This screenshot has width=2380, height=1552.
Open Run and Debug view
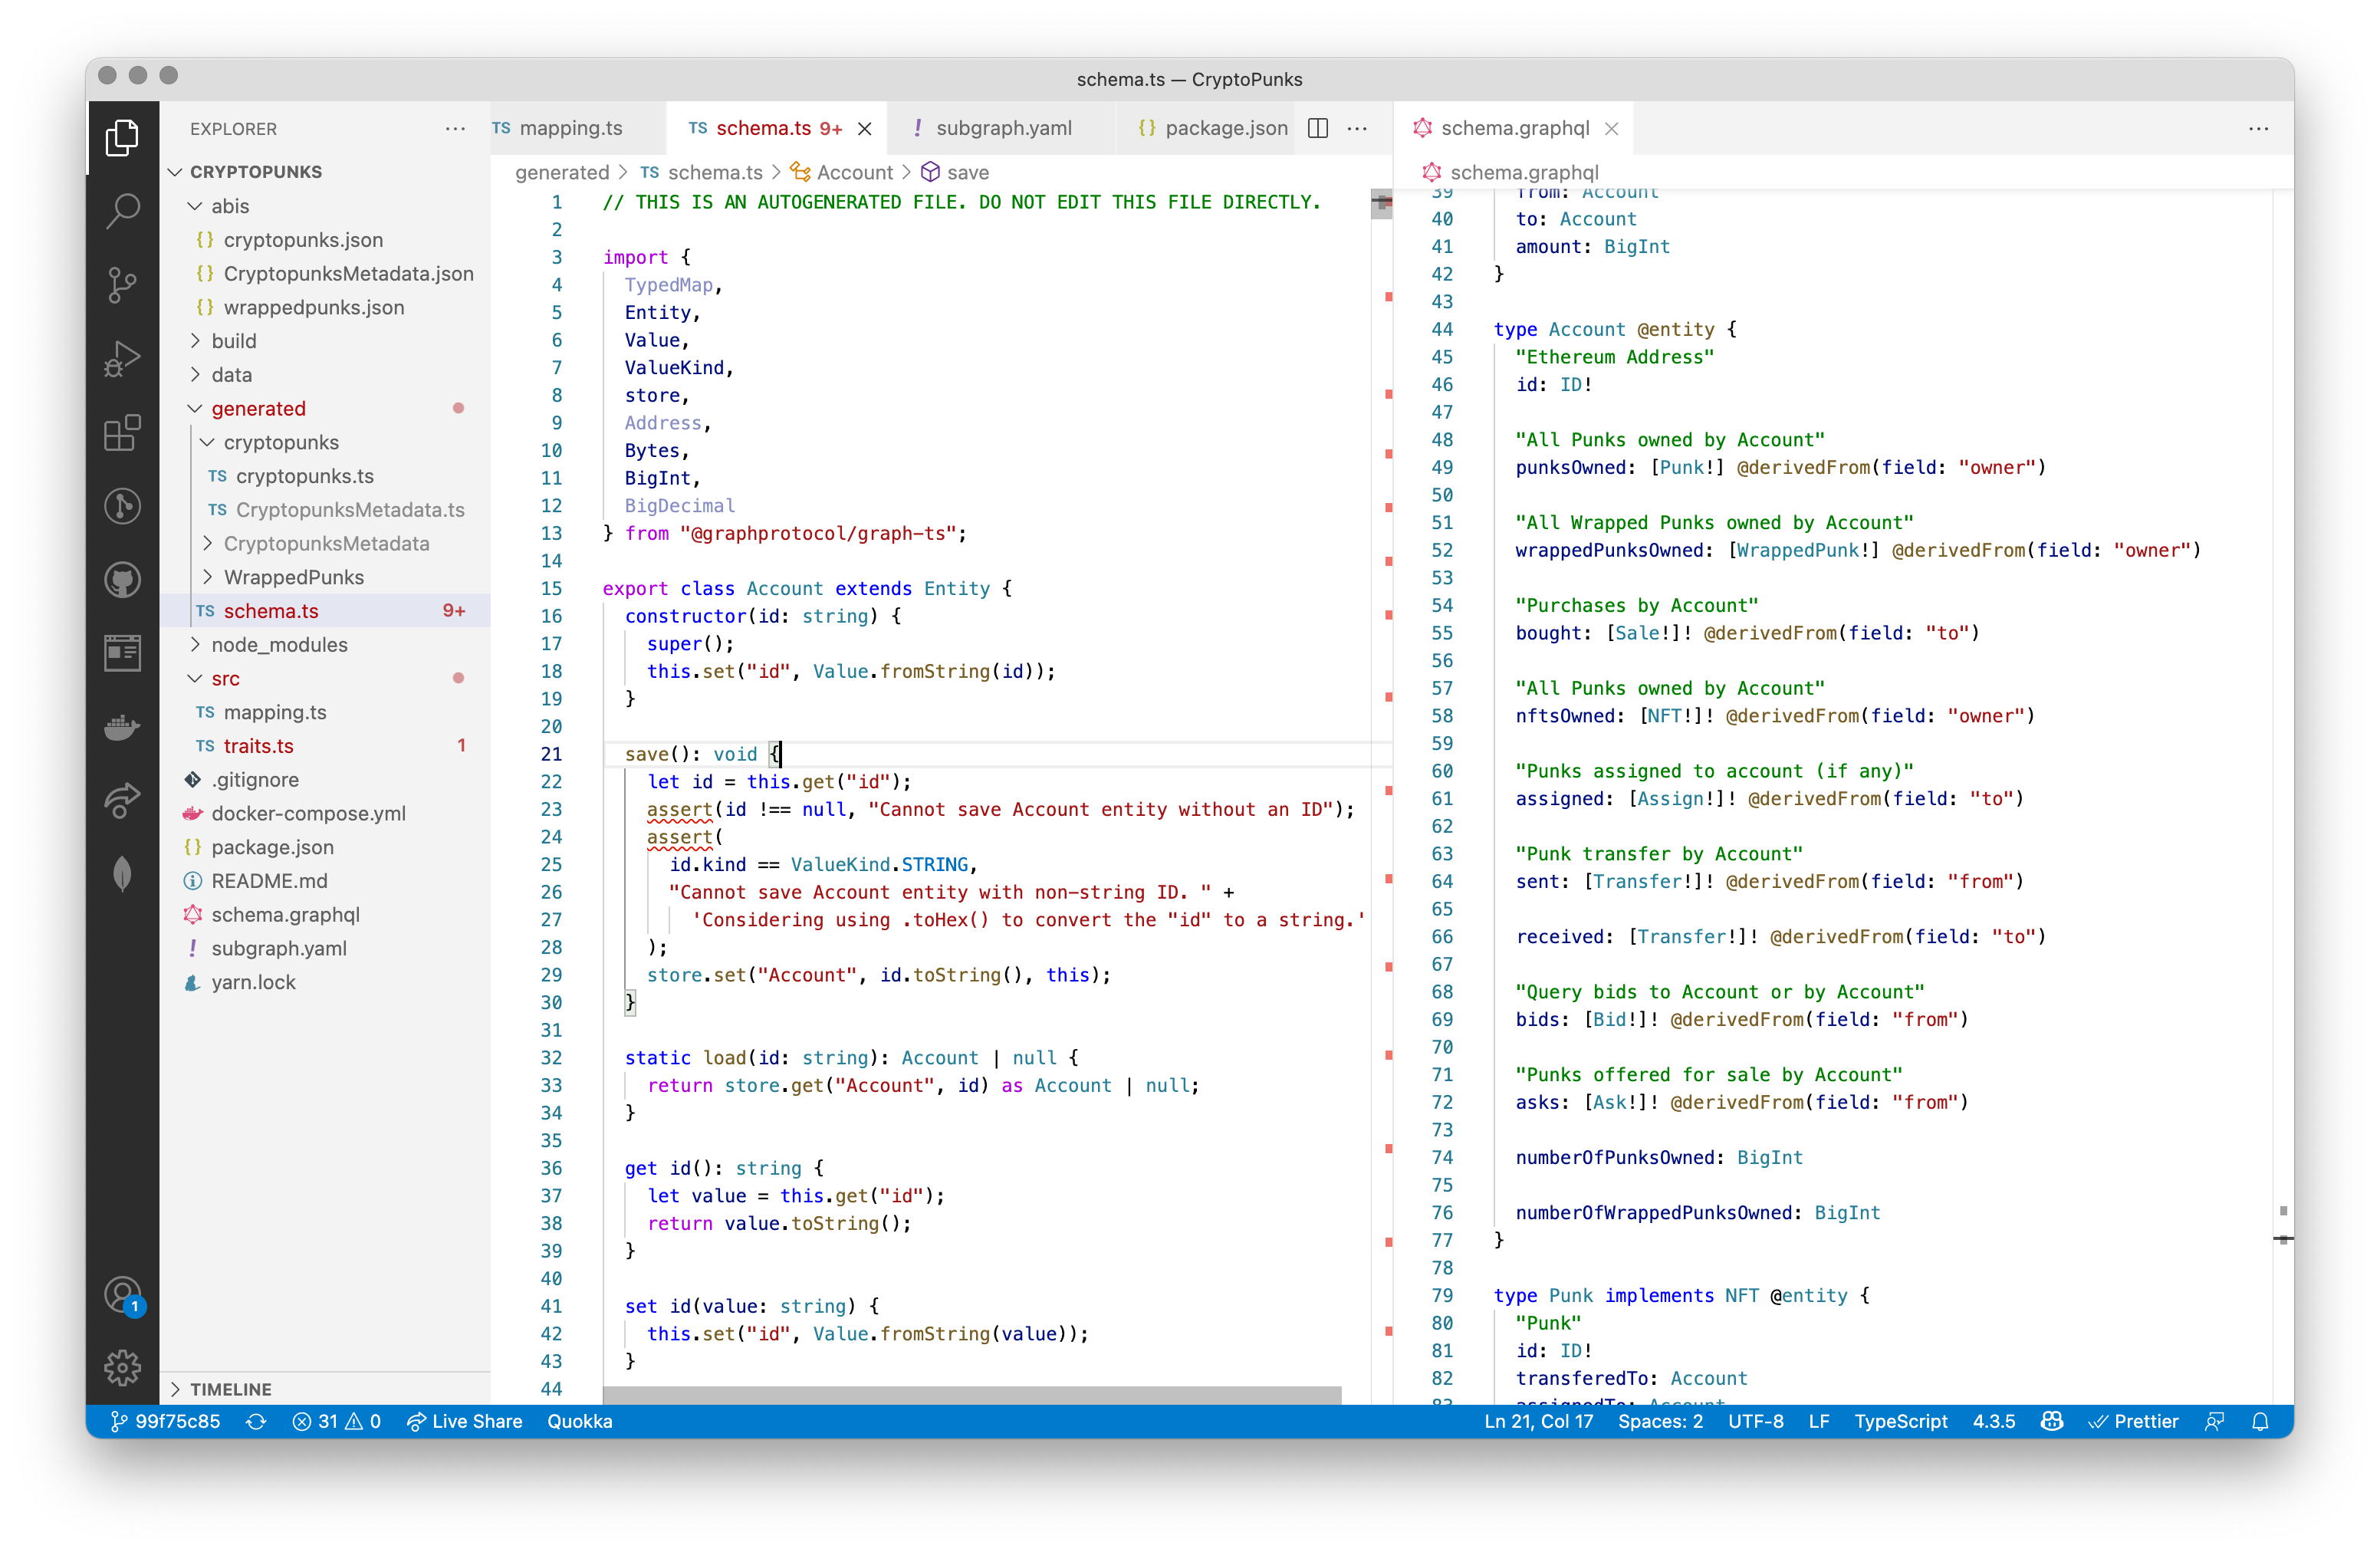[x=122, y=358]
